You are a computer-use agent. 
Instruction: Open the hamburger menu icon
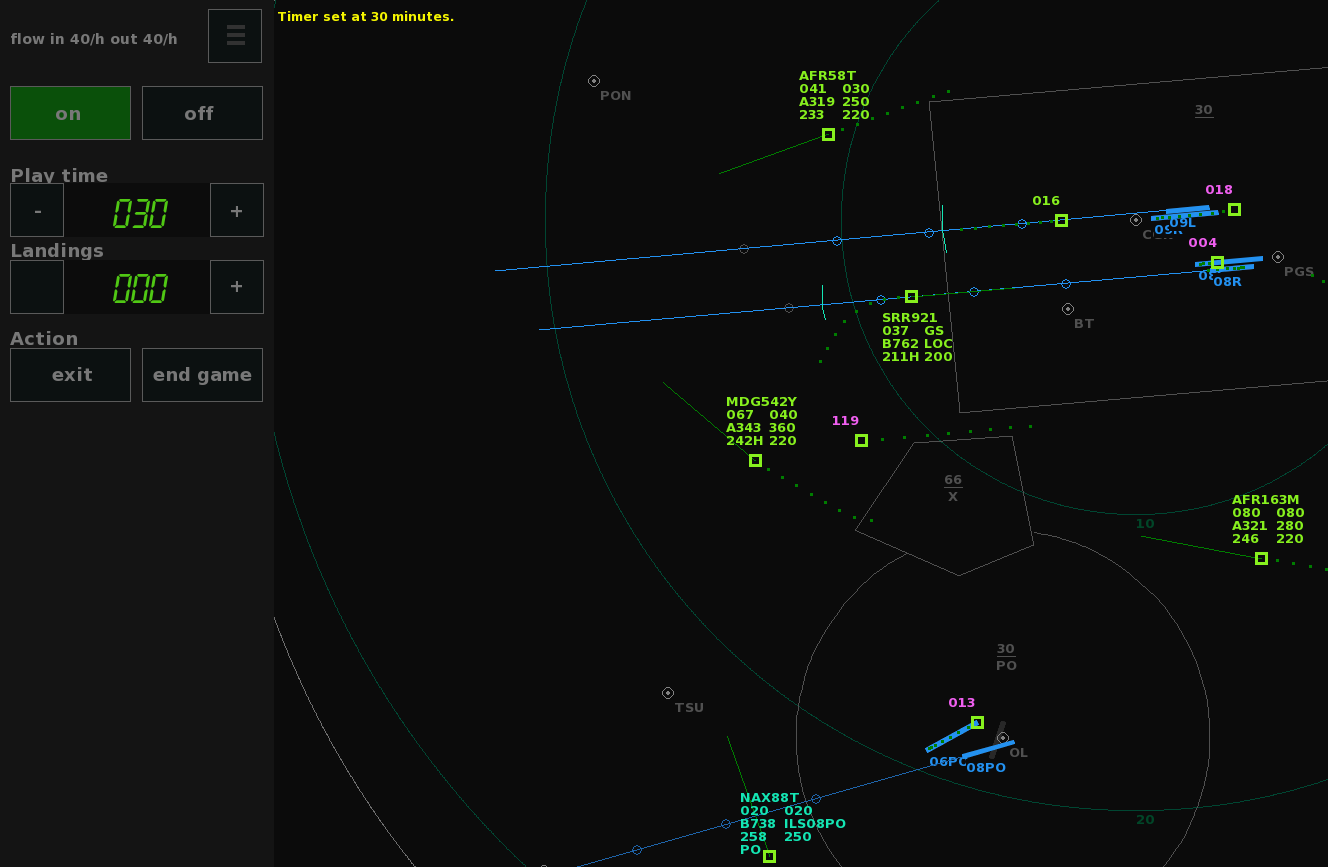[x=235, y=36]
